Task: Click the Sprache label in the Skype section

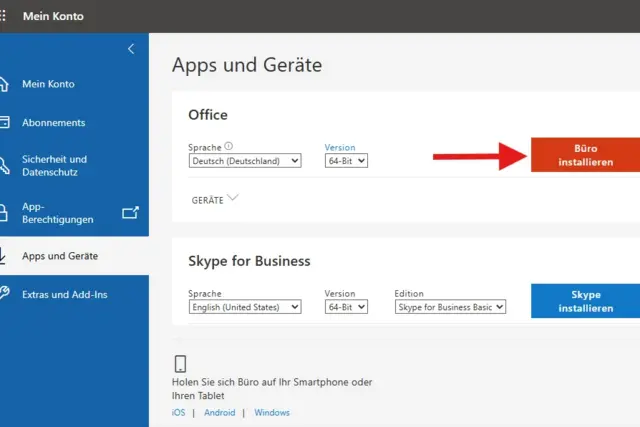Action: (204, 294)
